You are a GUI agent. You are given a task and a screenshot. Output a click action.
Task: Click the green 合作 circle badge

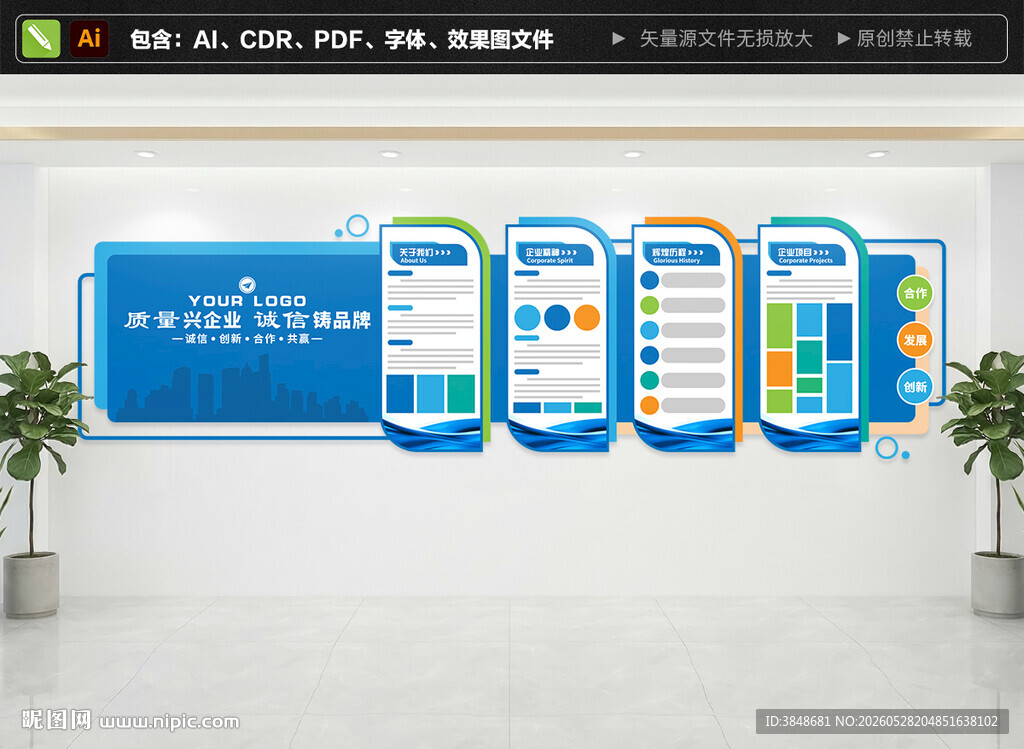click(915, 293)
